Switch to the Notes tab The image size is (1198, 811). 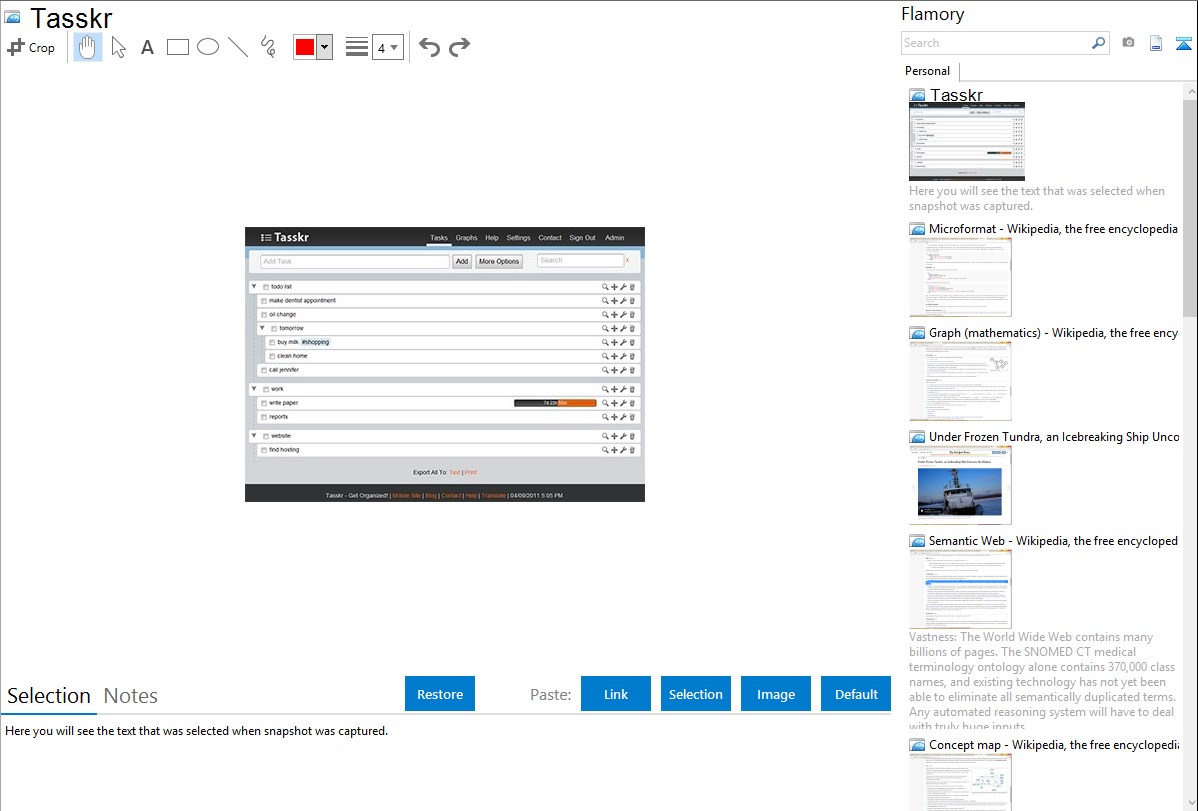[x=131, y=696]
